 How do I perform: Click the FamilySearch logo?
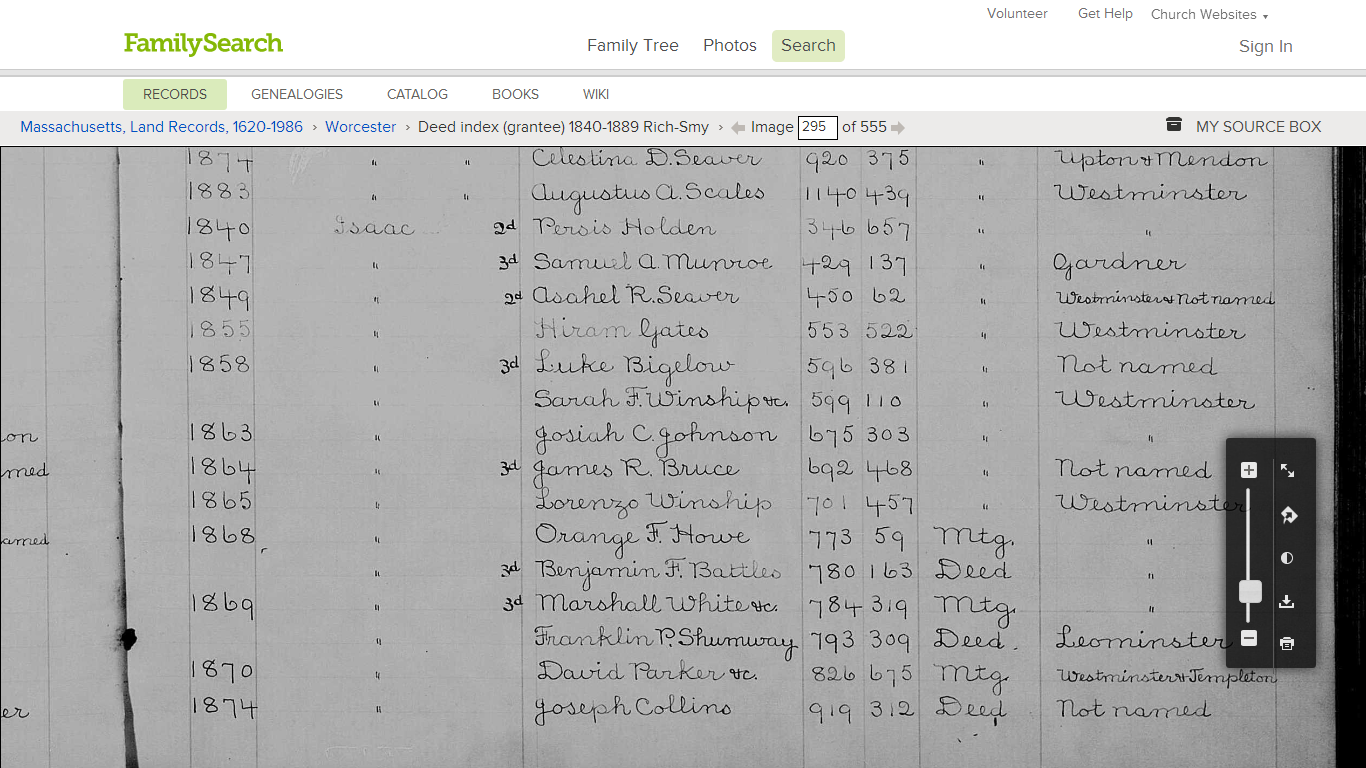click(x=203, y=44)
